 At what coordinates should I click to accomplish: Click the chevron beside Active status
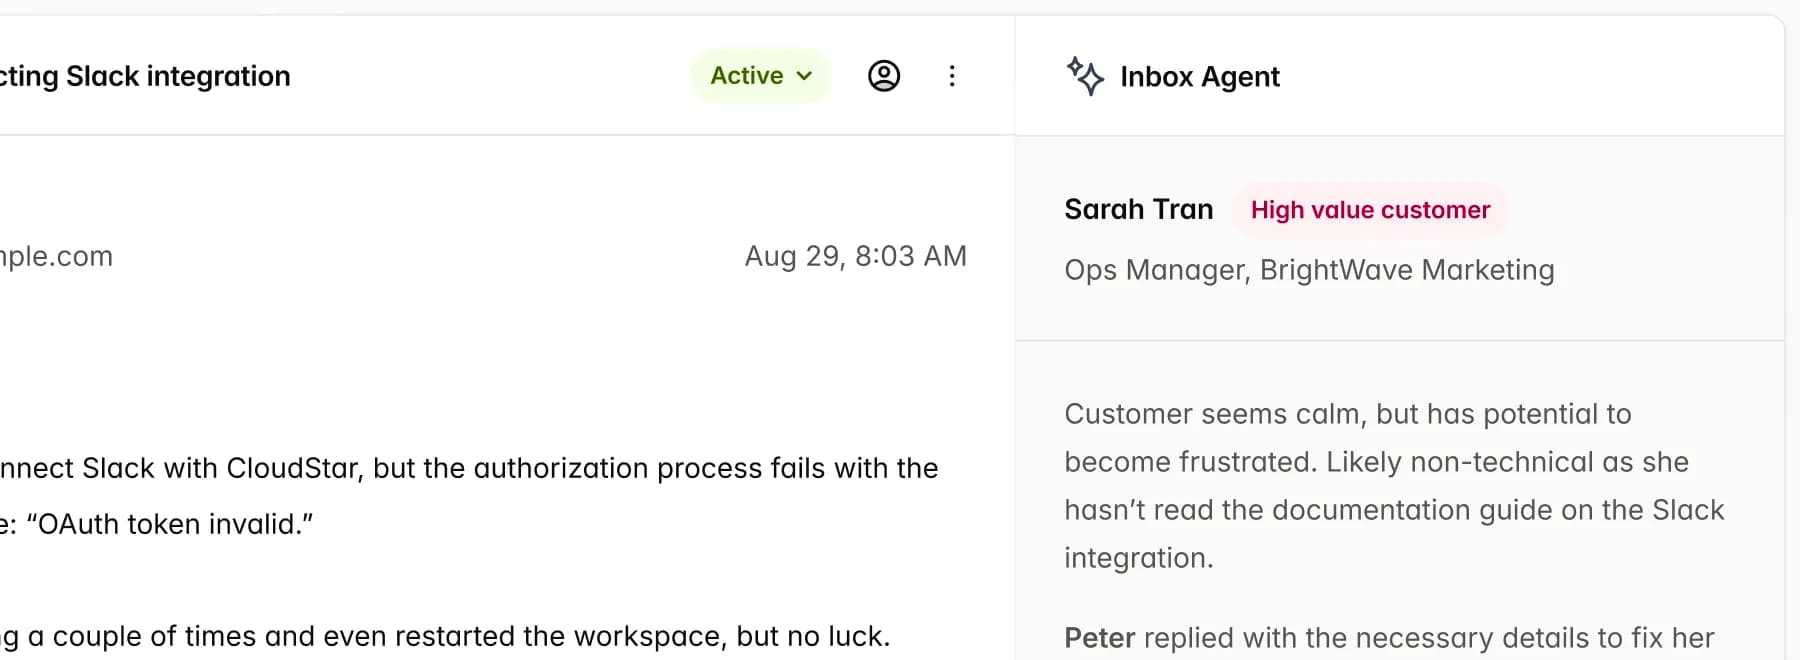tap(804, 76)
